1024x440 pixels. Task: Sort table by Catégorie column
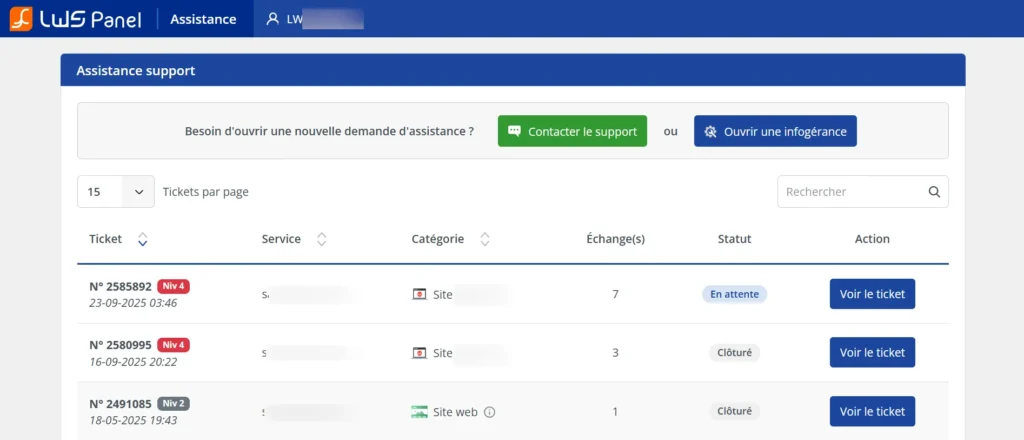coord(485,239)
